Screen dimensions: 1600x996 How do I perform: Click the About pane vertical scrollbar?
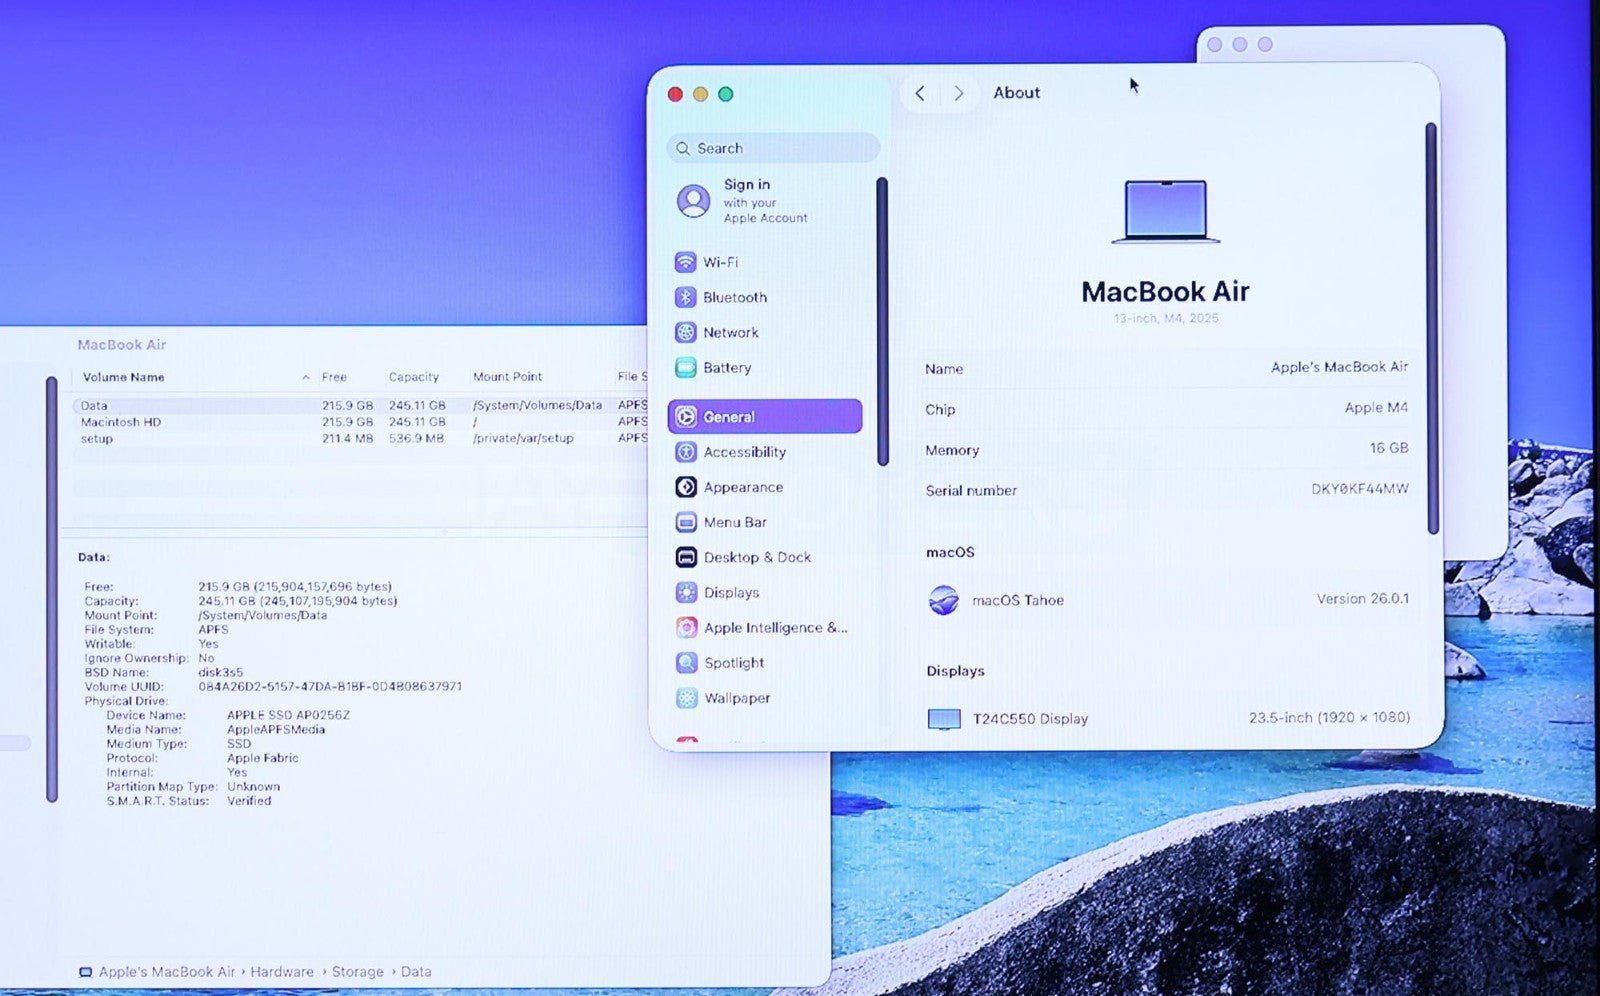1431,328
